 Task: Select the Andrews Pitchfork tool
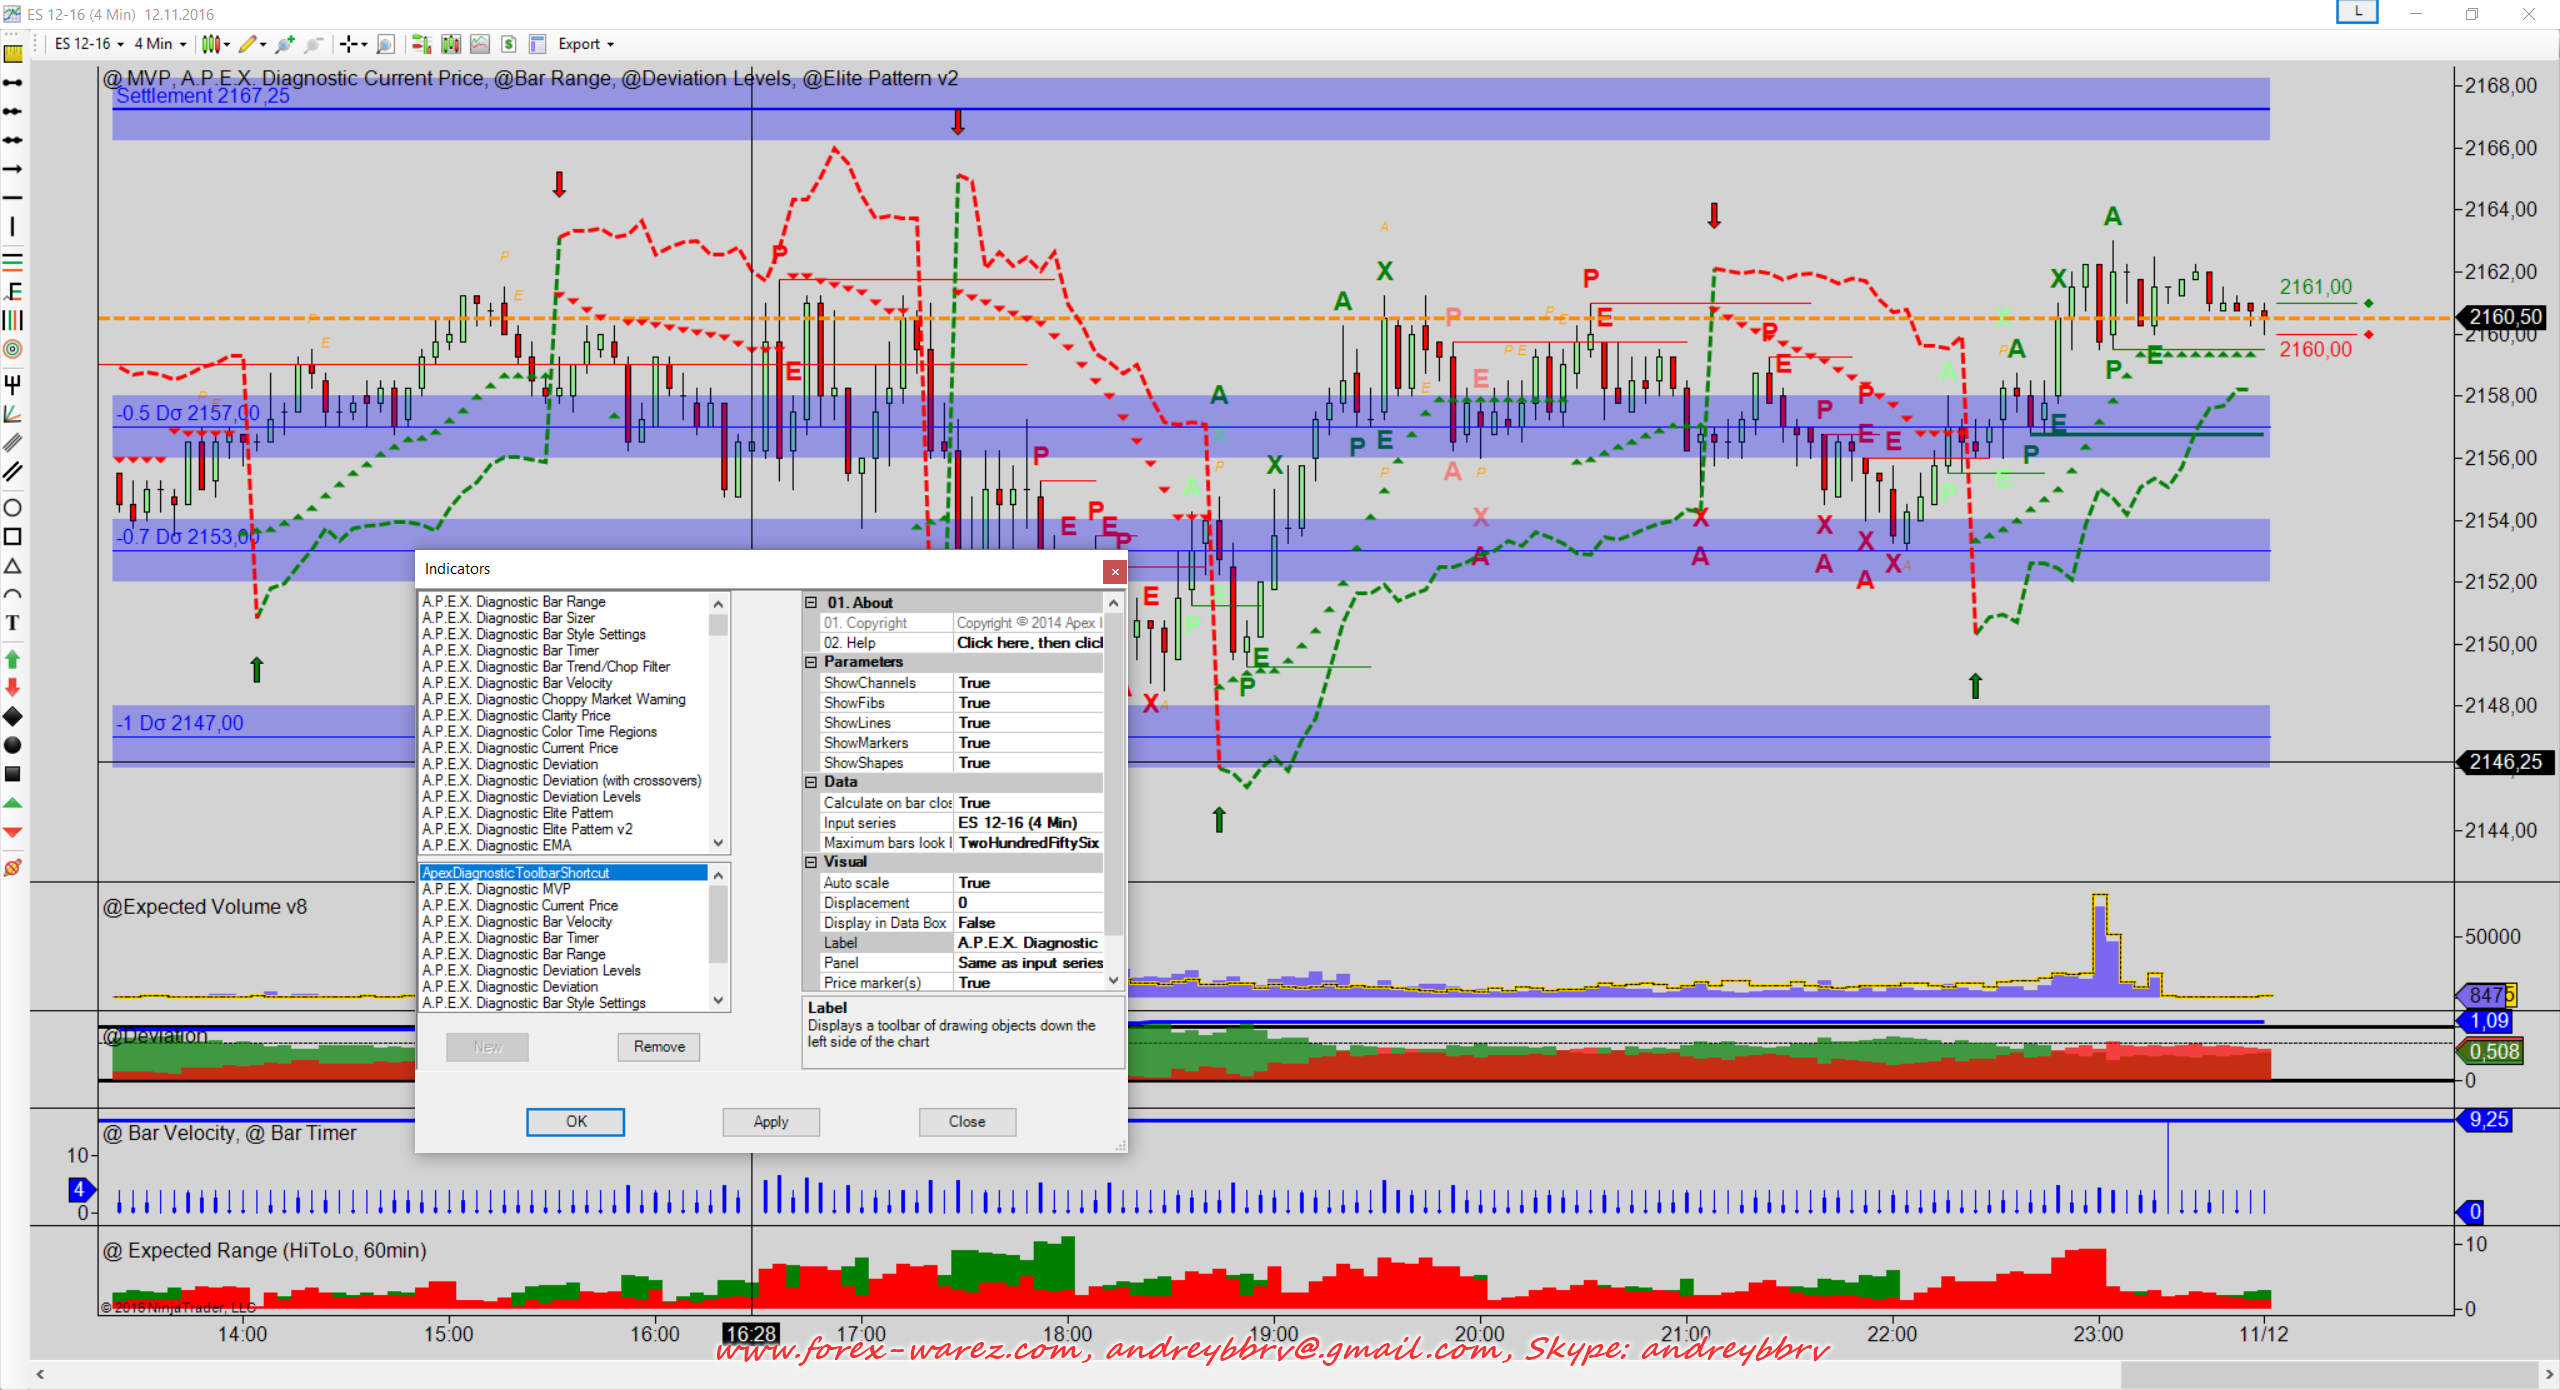pyautogui.click(x=13, y=383)
